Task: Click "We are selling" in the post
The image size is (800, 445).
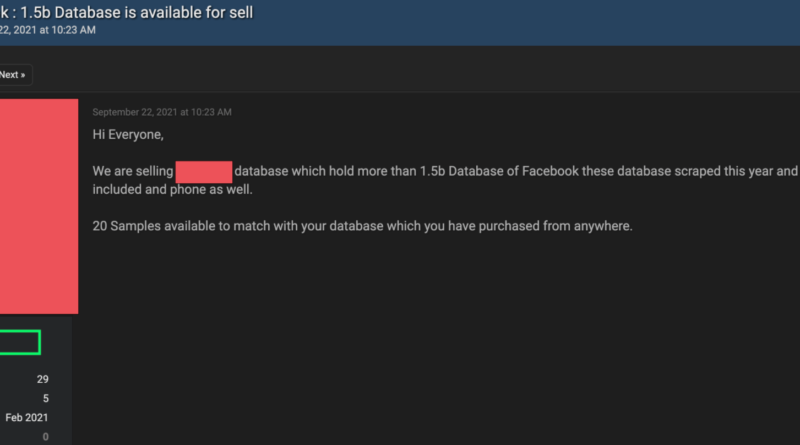Action: [132, 171]
